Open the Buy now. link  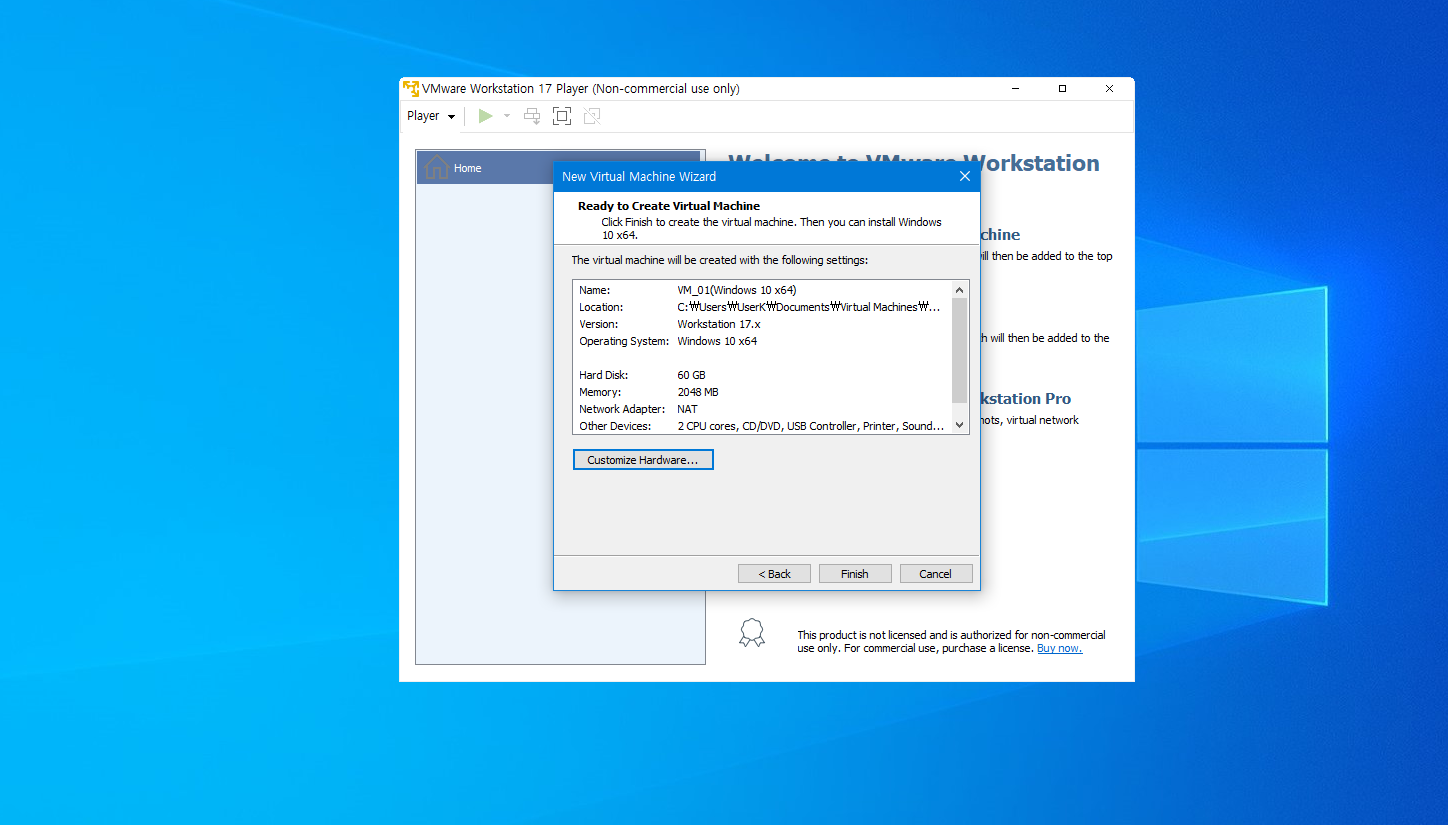[x=1059, y=648]
